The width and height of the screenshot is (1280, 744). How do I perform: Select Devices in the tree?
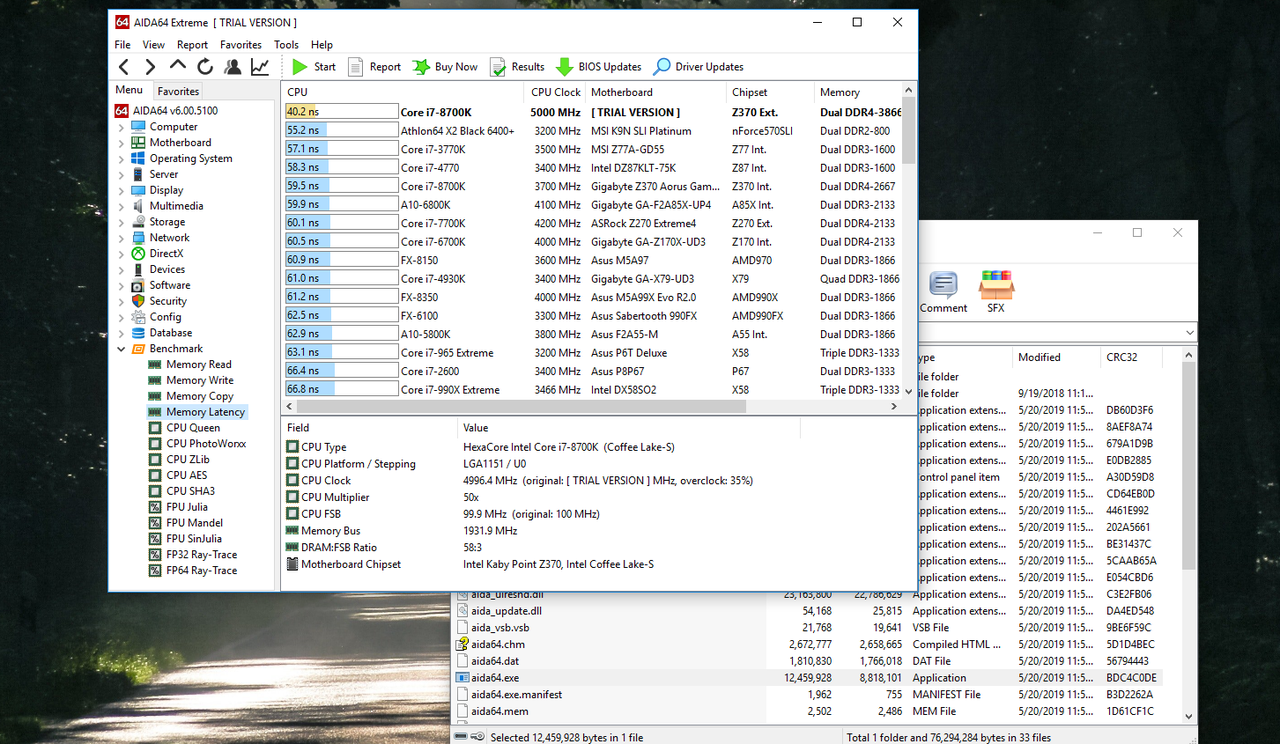click(167, 269)
